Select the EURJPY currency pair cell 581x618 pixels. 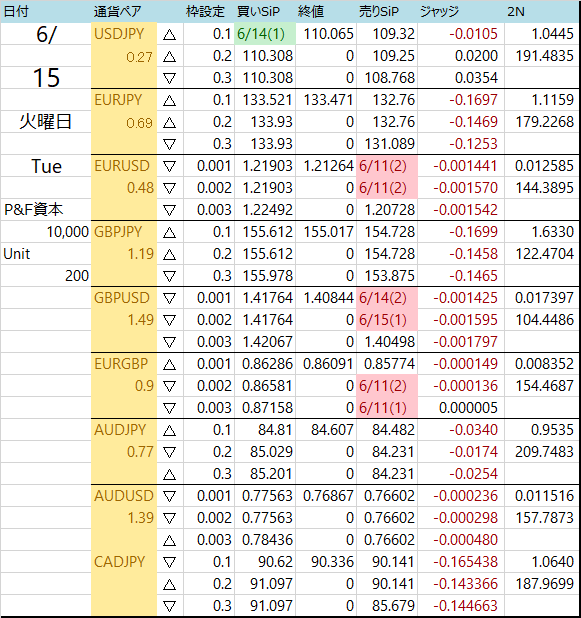click(124, 100)
